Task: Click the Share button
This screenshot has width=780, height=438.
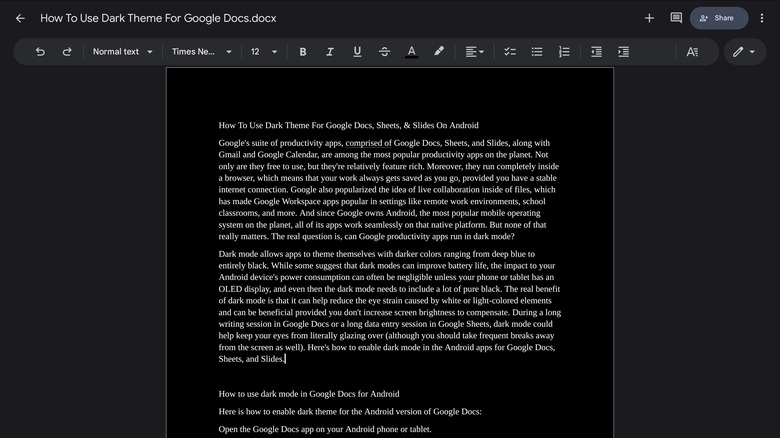Action: (x=719, y=18)
